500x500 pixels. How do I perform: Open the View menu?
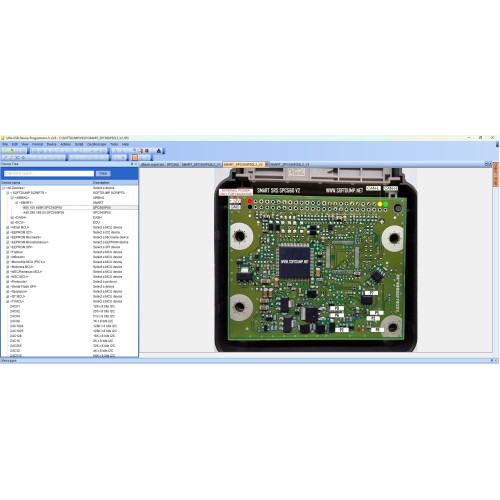[x=25, y=144]
